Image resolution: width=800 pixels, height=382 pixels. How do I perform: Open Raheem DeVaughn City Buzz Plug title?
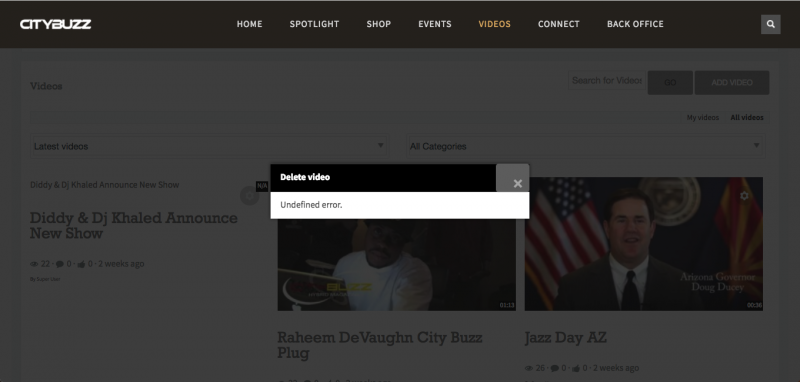click(380, 345)
